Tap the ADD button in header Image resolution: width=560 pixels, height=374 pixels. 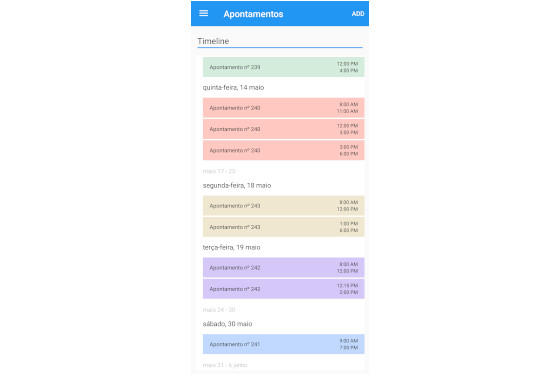click(x=358, y=14)
